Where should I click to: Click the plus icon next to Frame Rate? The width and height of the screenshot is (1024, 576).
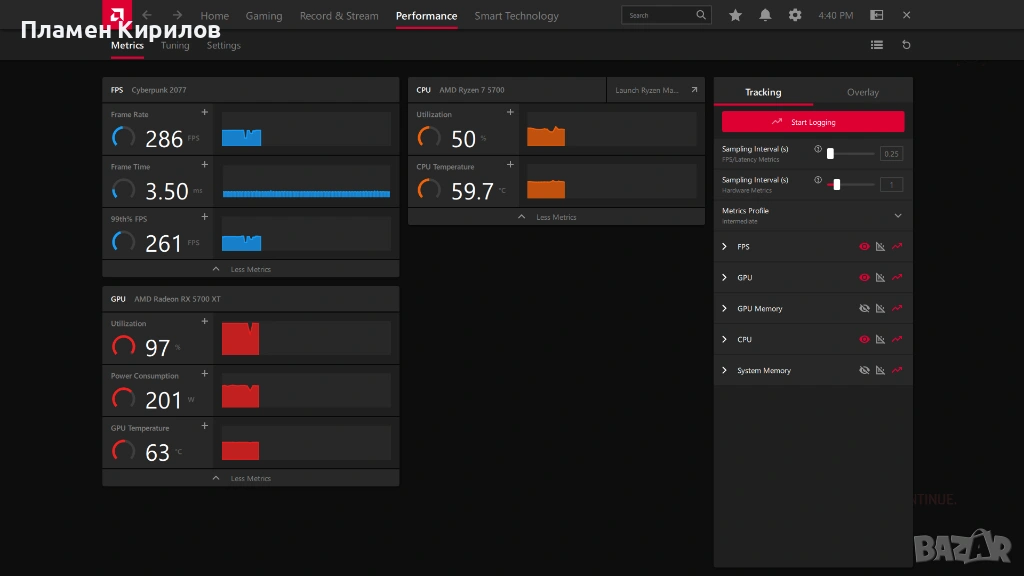point(205,113)
